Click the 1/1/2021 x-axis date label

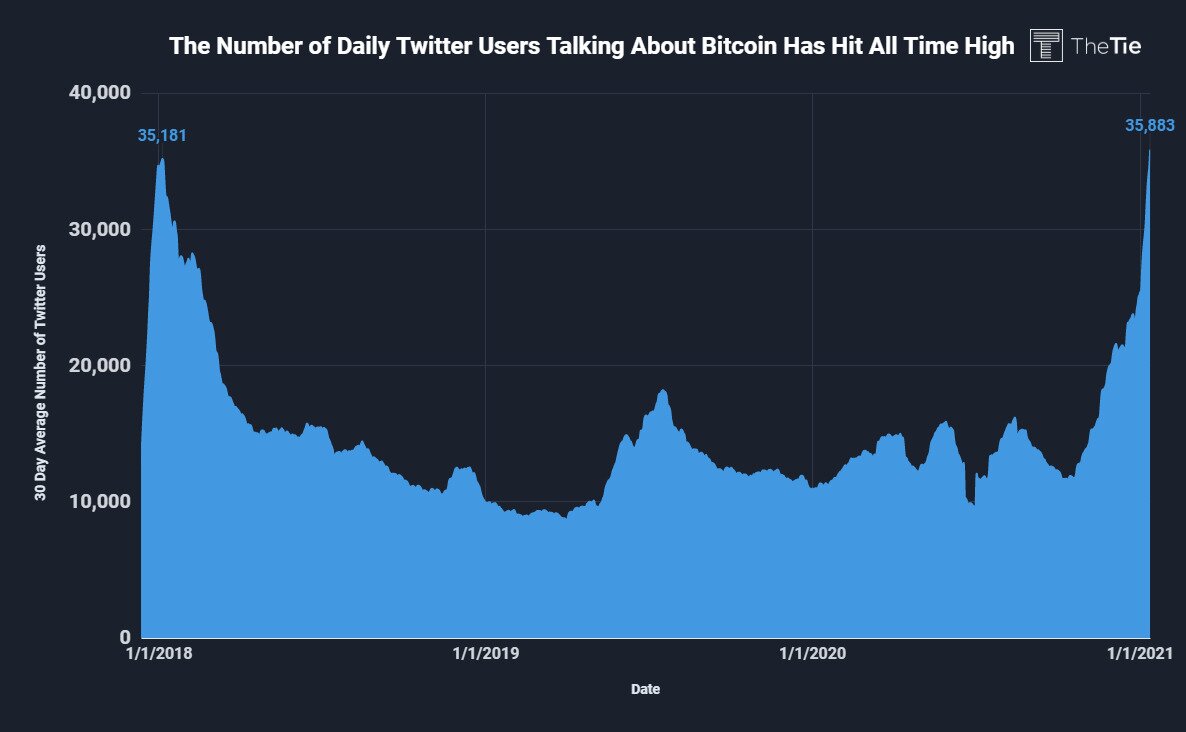1140,653
